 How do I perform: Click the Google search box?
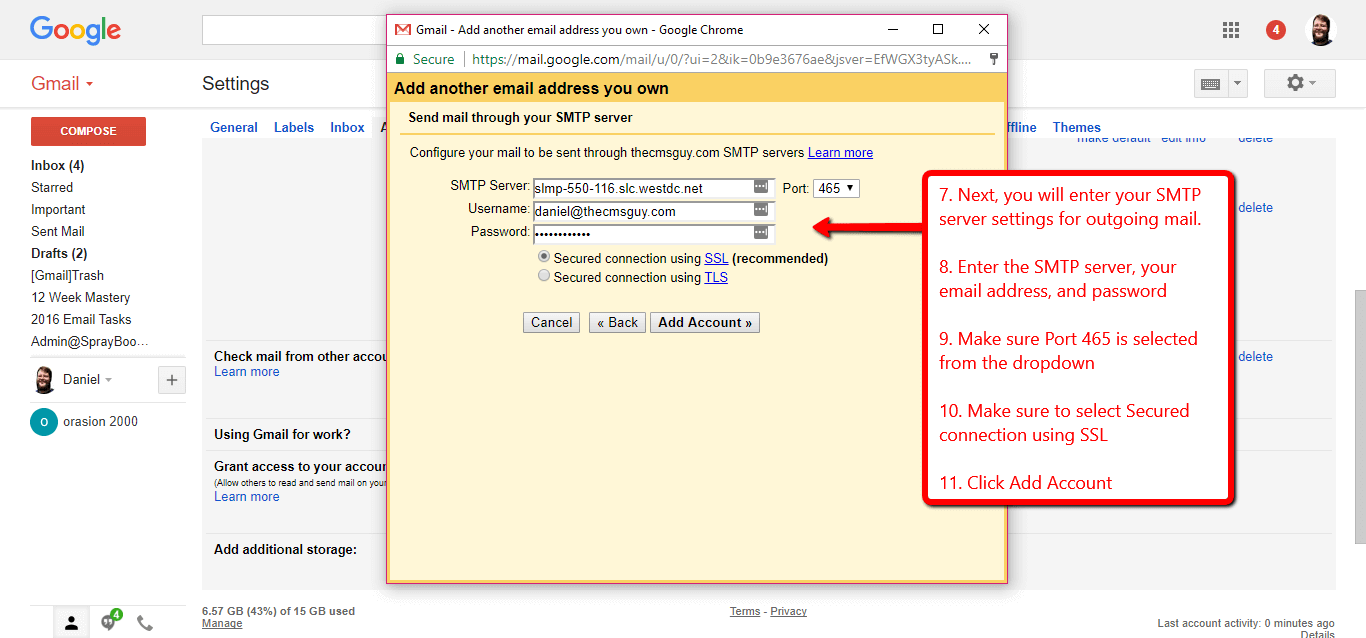tap(294, 30)
